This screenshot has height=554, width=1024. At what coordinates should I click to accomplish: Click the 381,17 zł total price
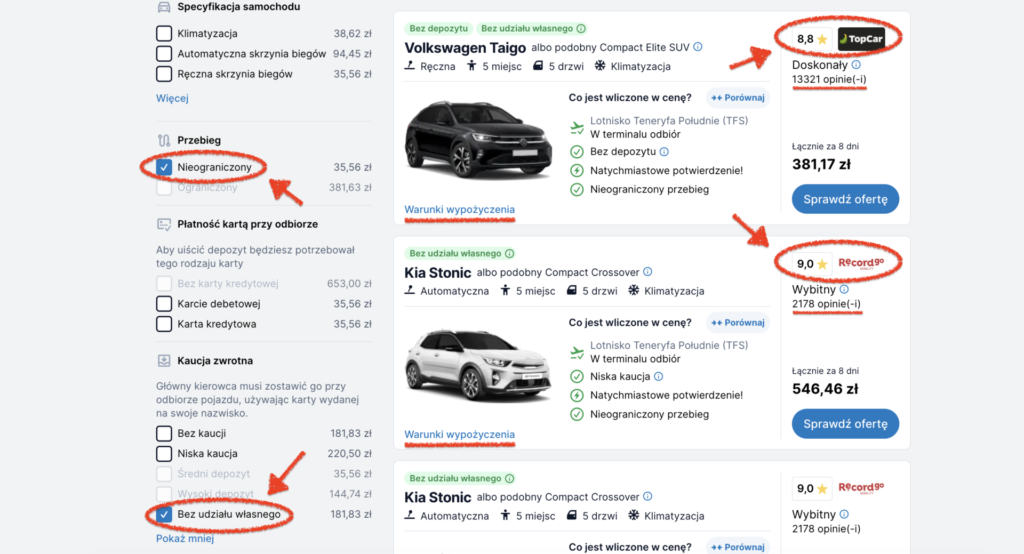822,165
